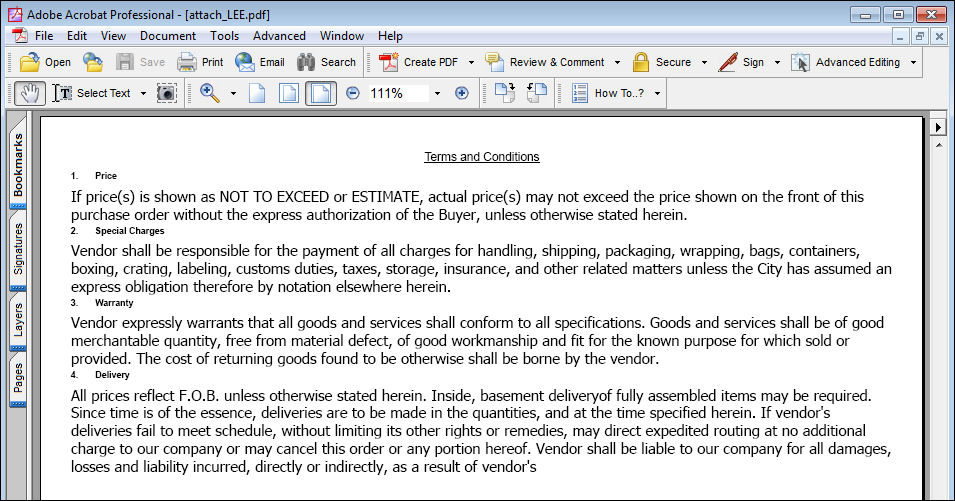The width and height of the screenshot is (955, 501).
Task: Open the Signatures side tab
Action: (18, 248)
